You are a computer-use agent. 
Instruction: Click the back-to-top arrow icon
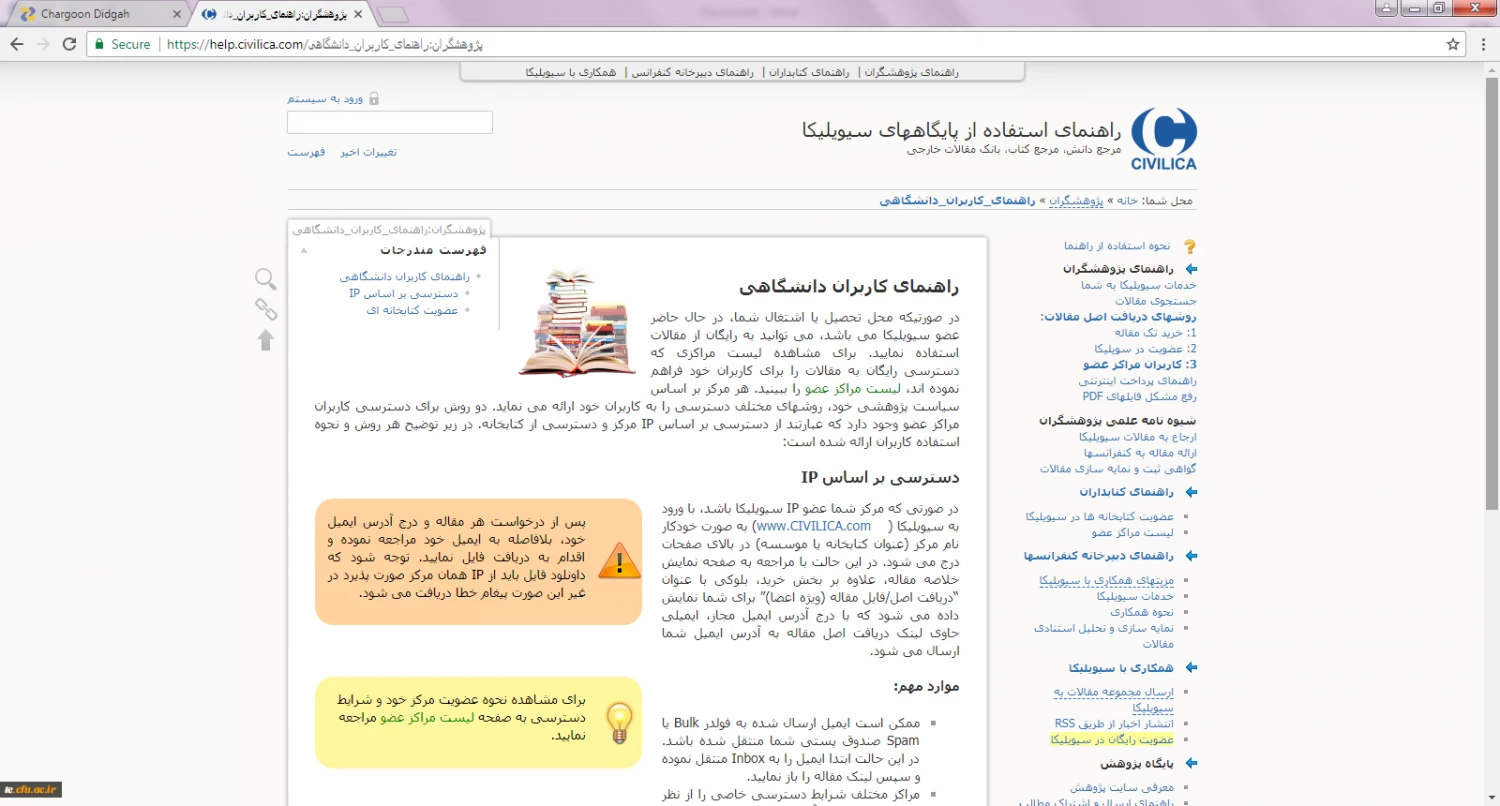265,340
